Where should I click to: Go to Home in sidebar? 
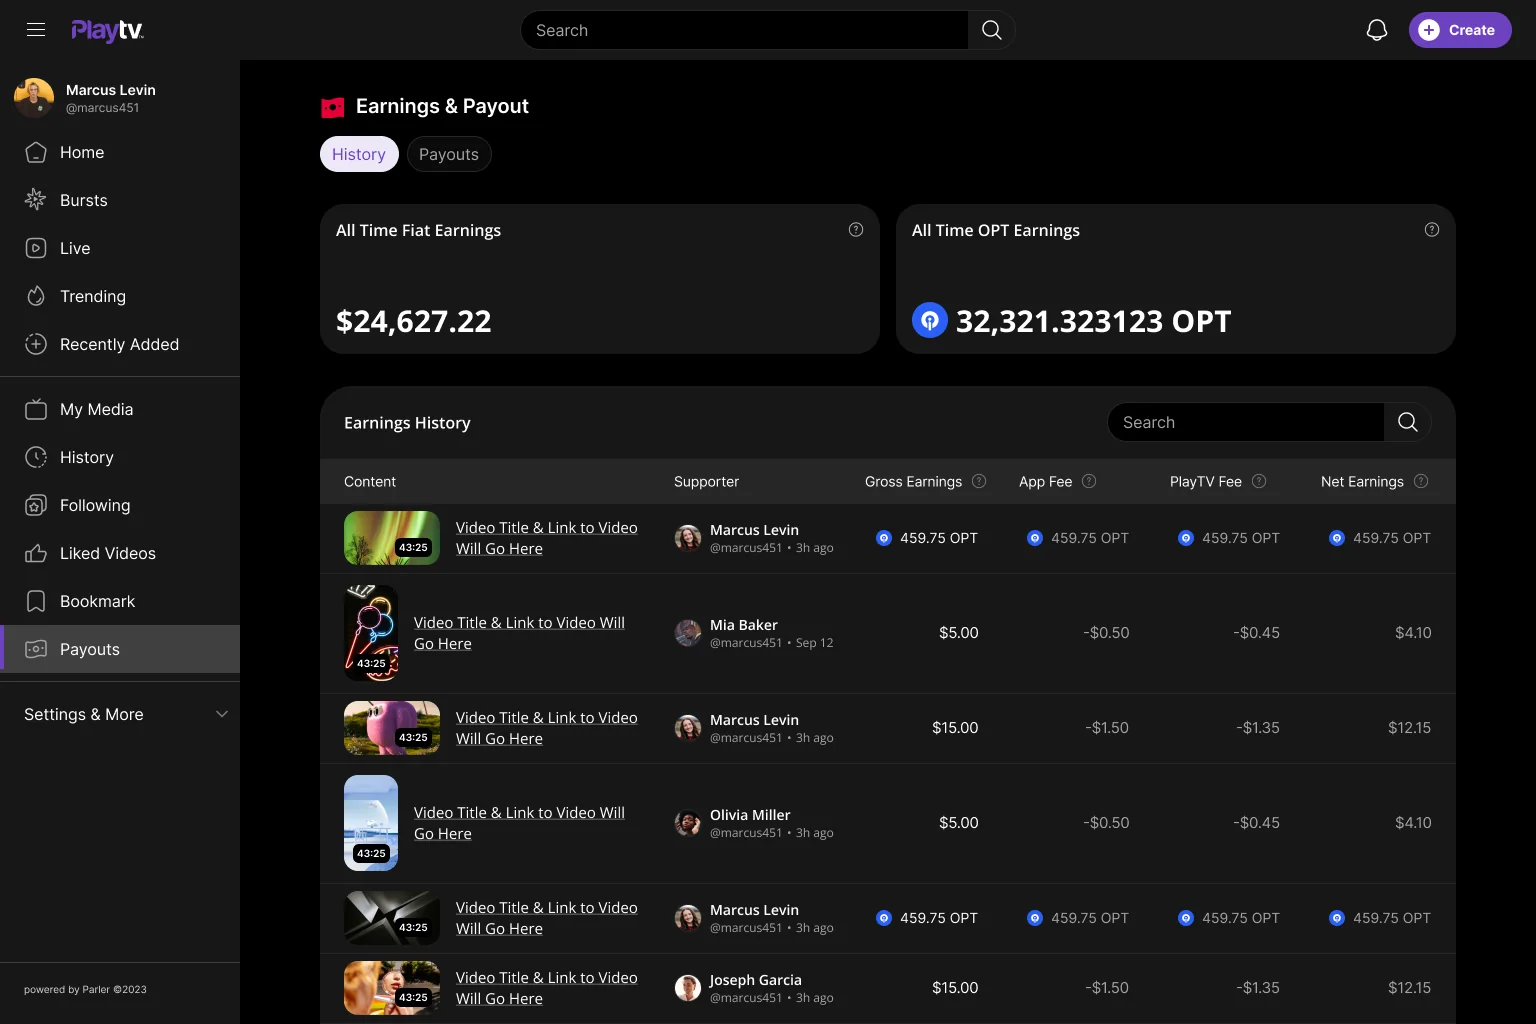(x=120, y=152)
